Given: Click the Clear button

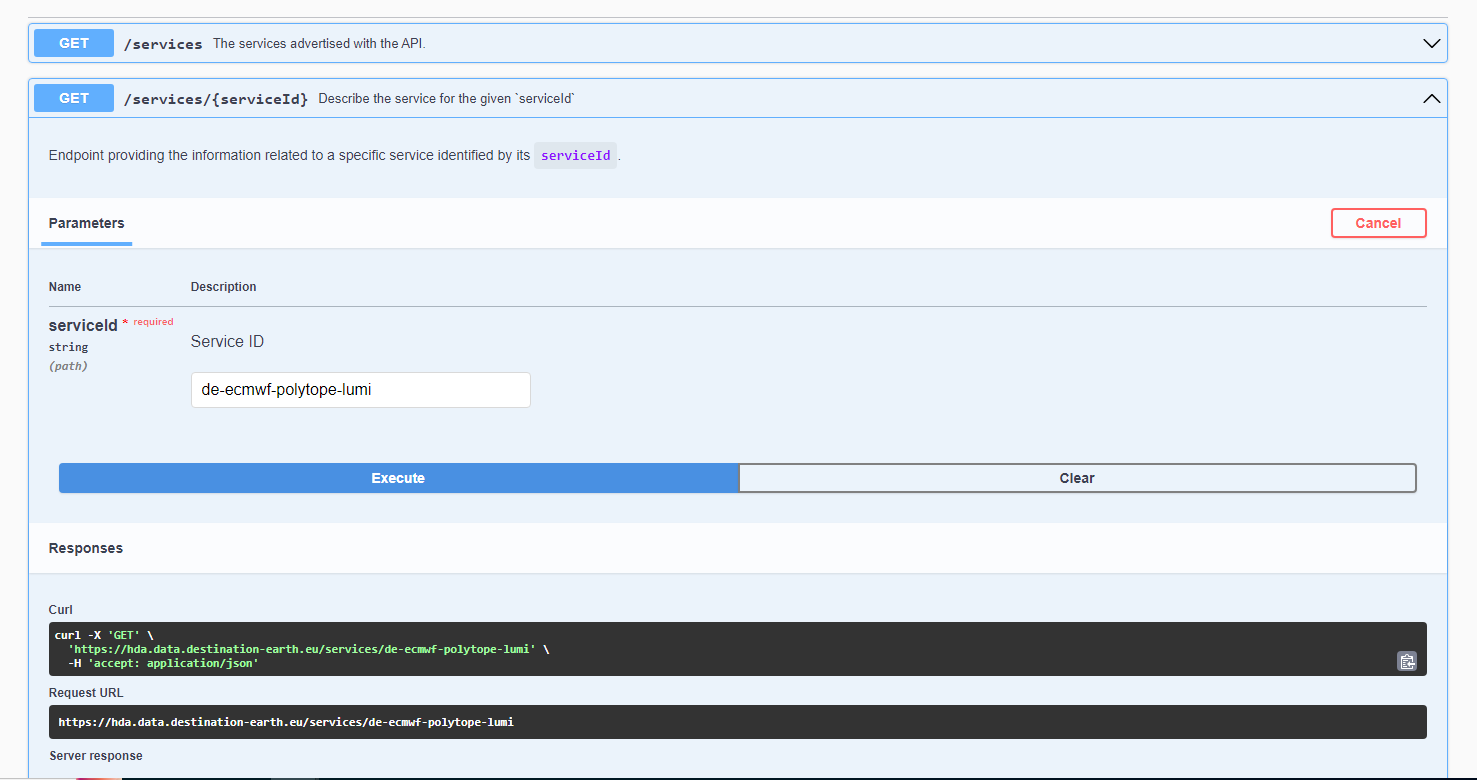Looking at the screenshot, I should pos(1077,478).
